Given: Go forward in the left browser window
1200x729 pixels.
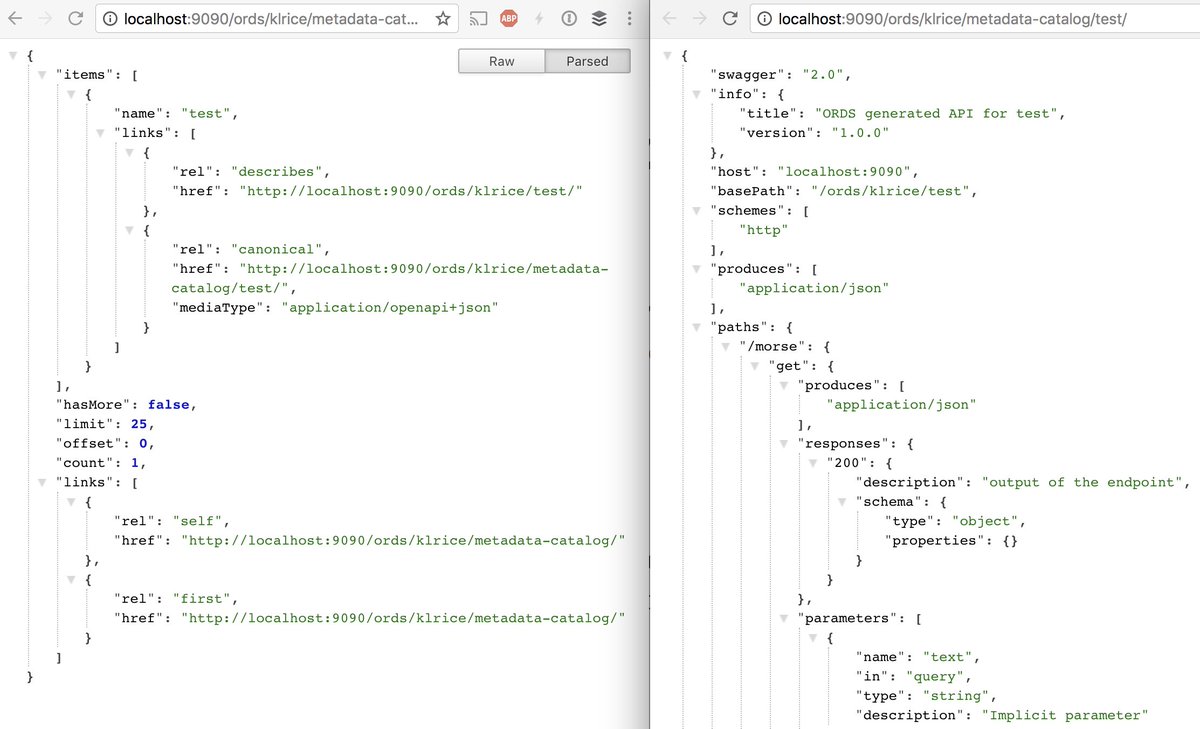Looking at the screenshot, I should click(43, 18).
